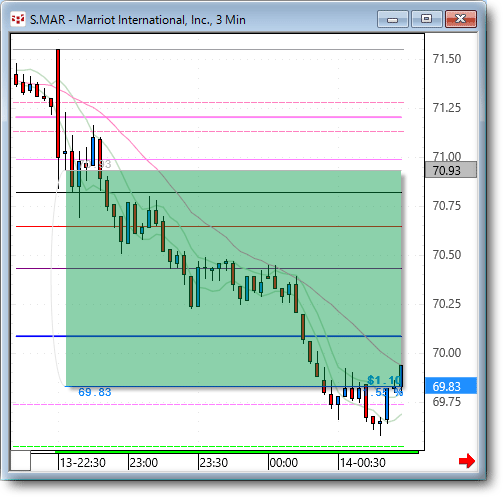This screenshot has width=504, height=498.
Task: Click the 70.25 price axis label
Action: point(447,304)
